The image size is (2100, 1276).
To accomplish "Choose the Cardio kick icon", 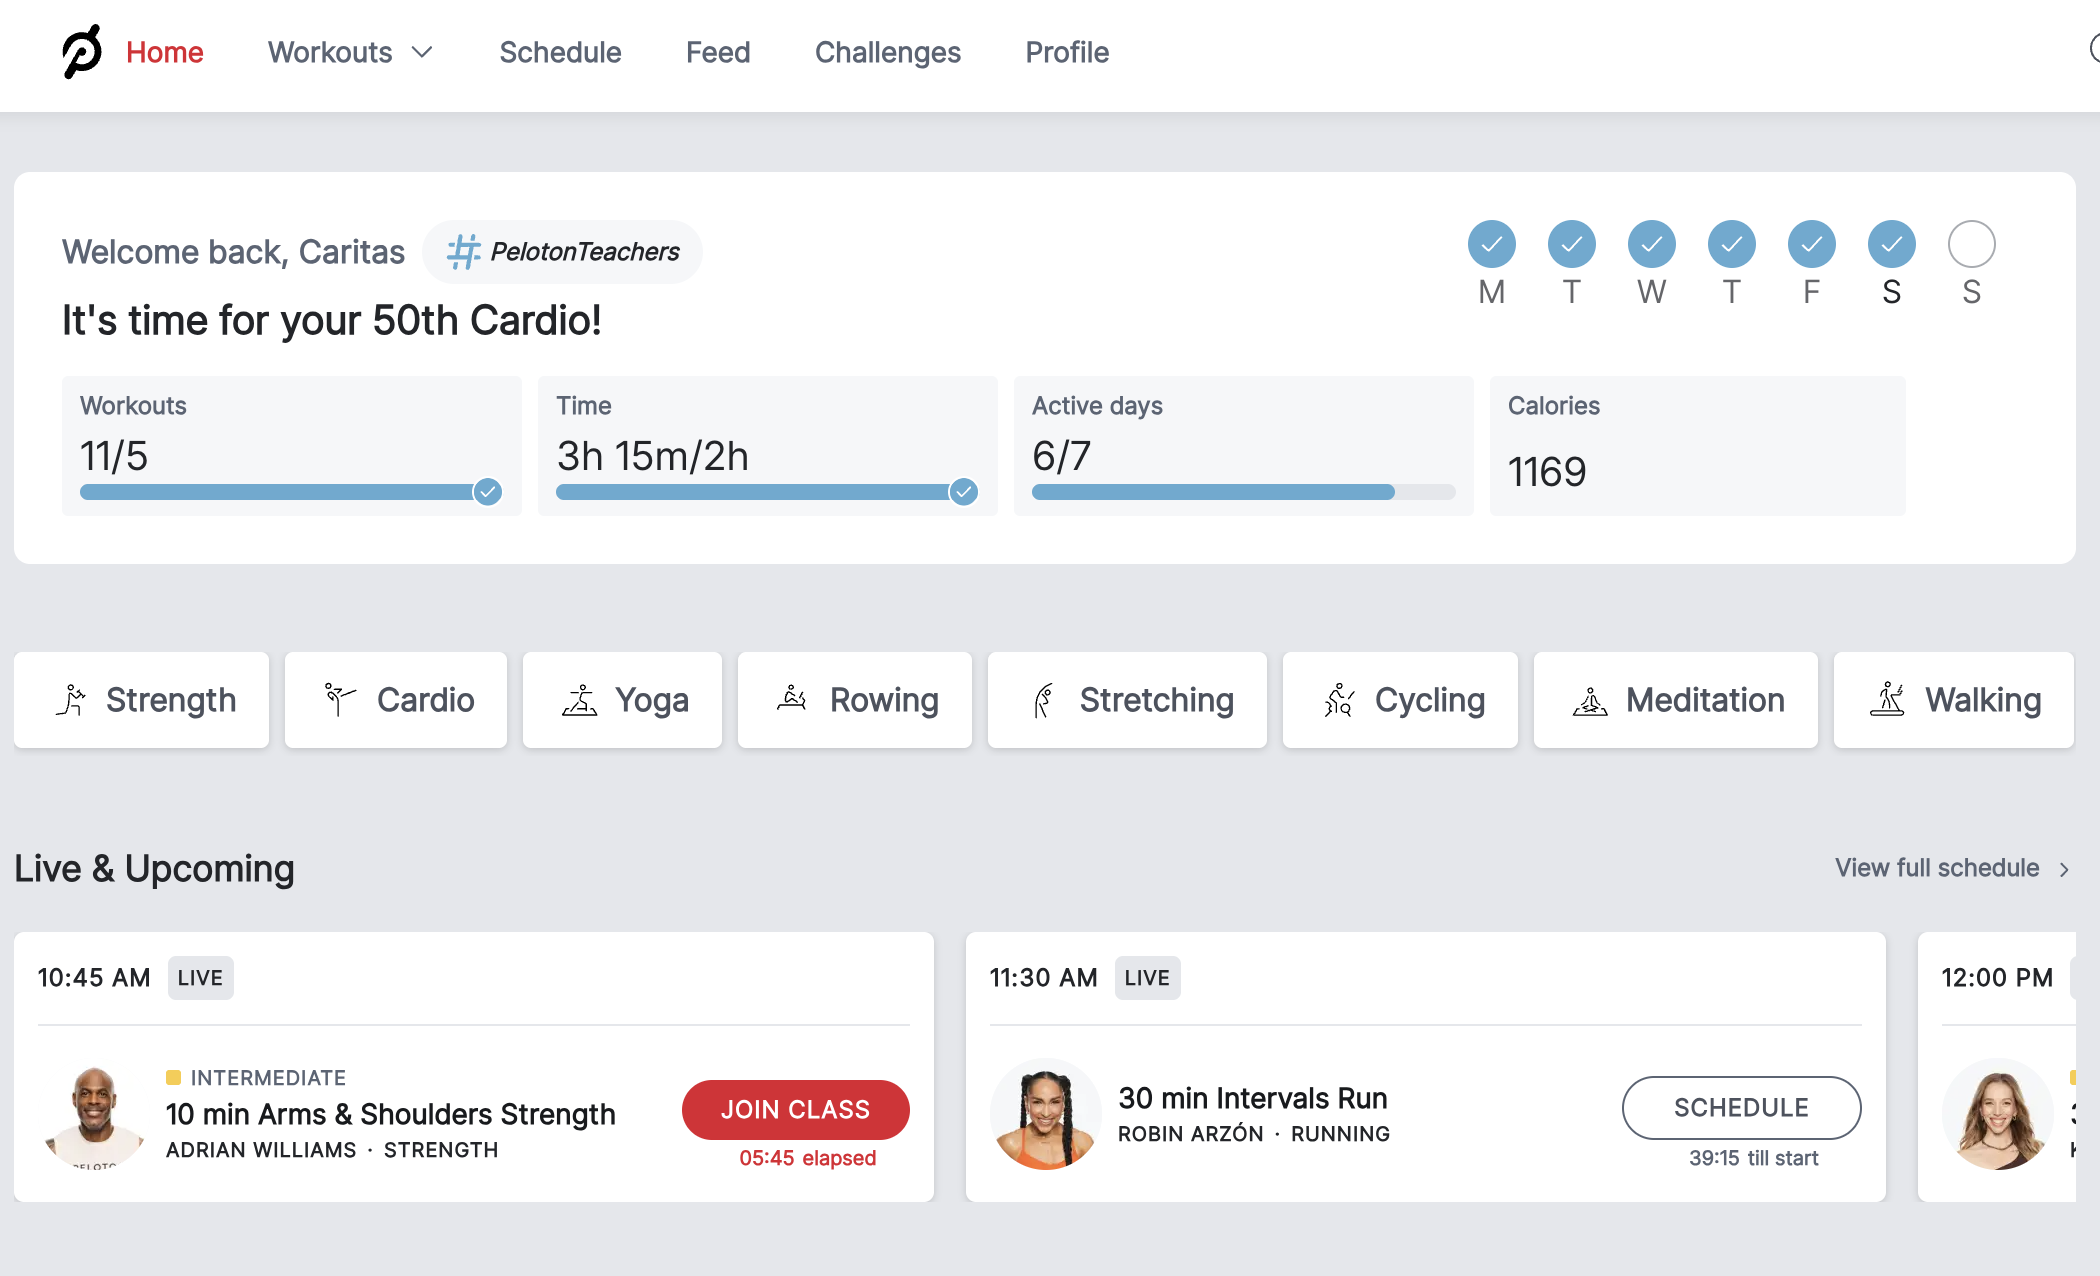I will tap(340, 700).
